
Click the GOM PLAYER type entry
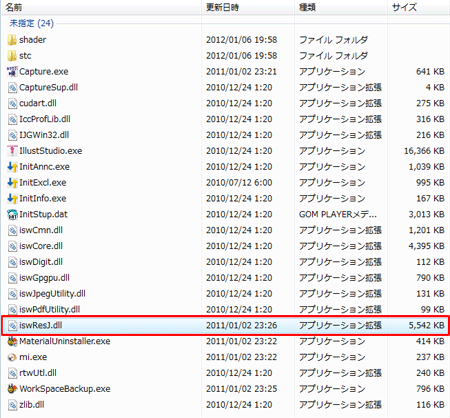tap(338, 214)
